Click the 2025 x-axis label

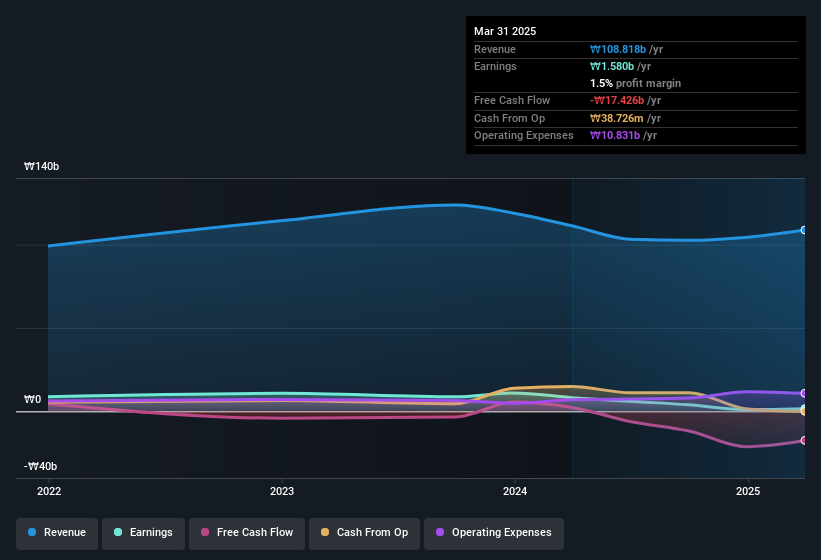[x=748, y=491]
